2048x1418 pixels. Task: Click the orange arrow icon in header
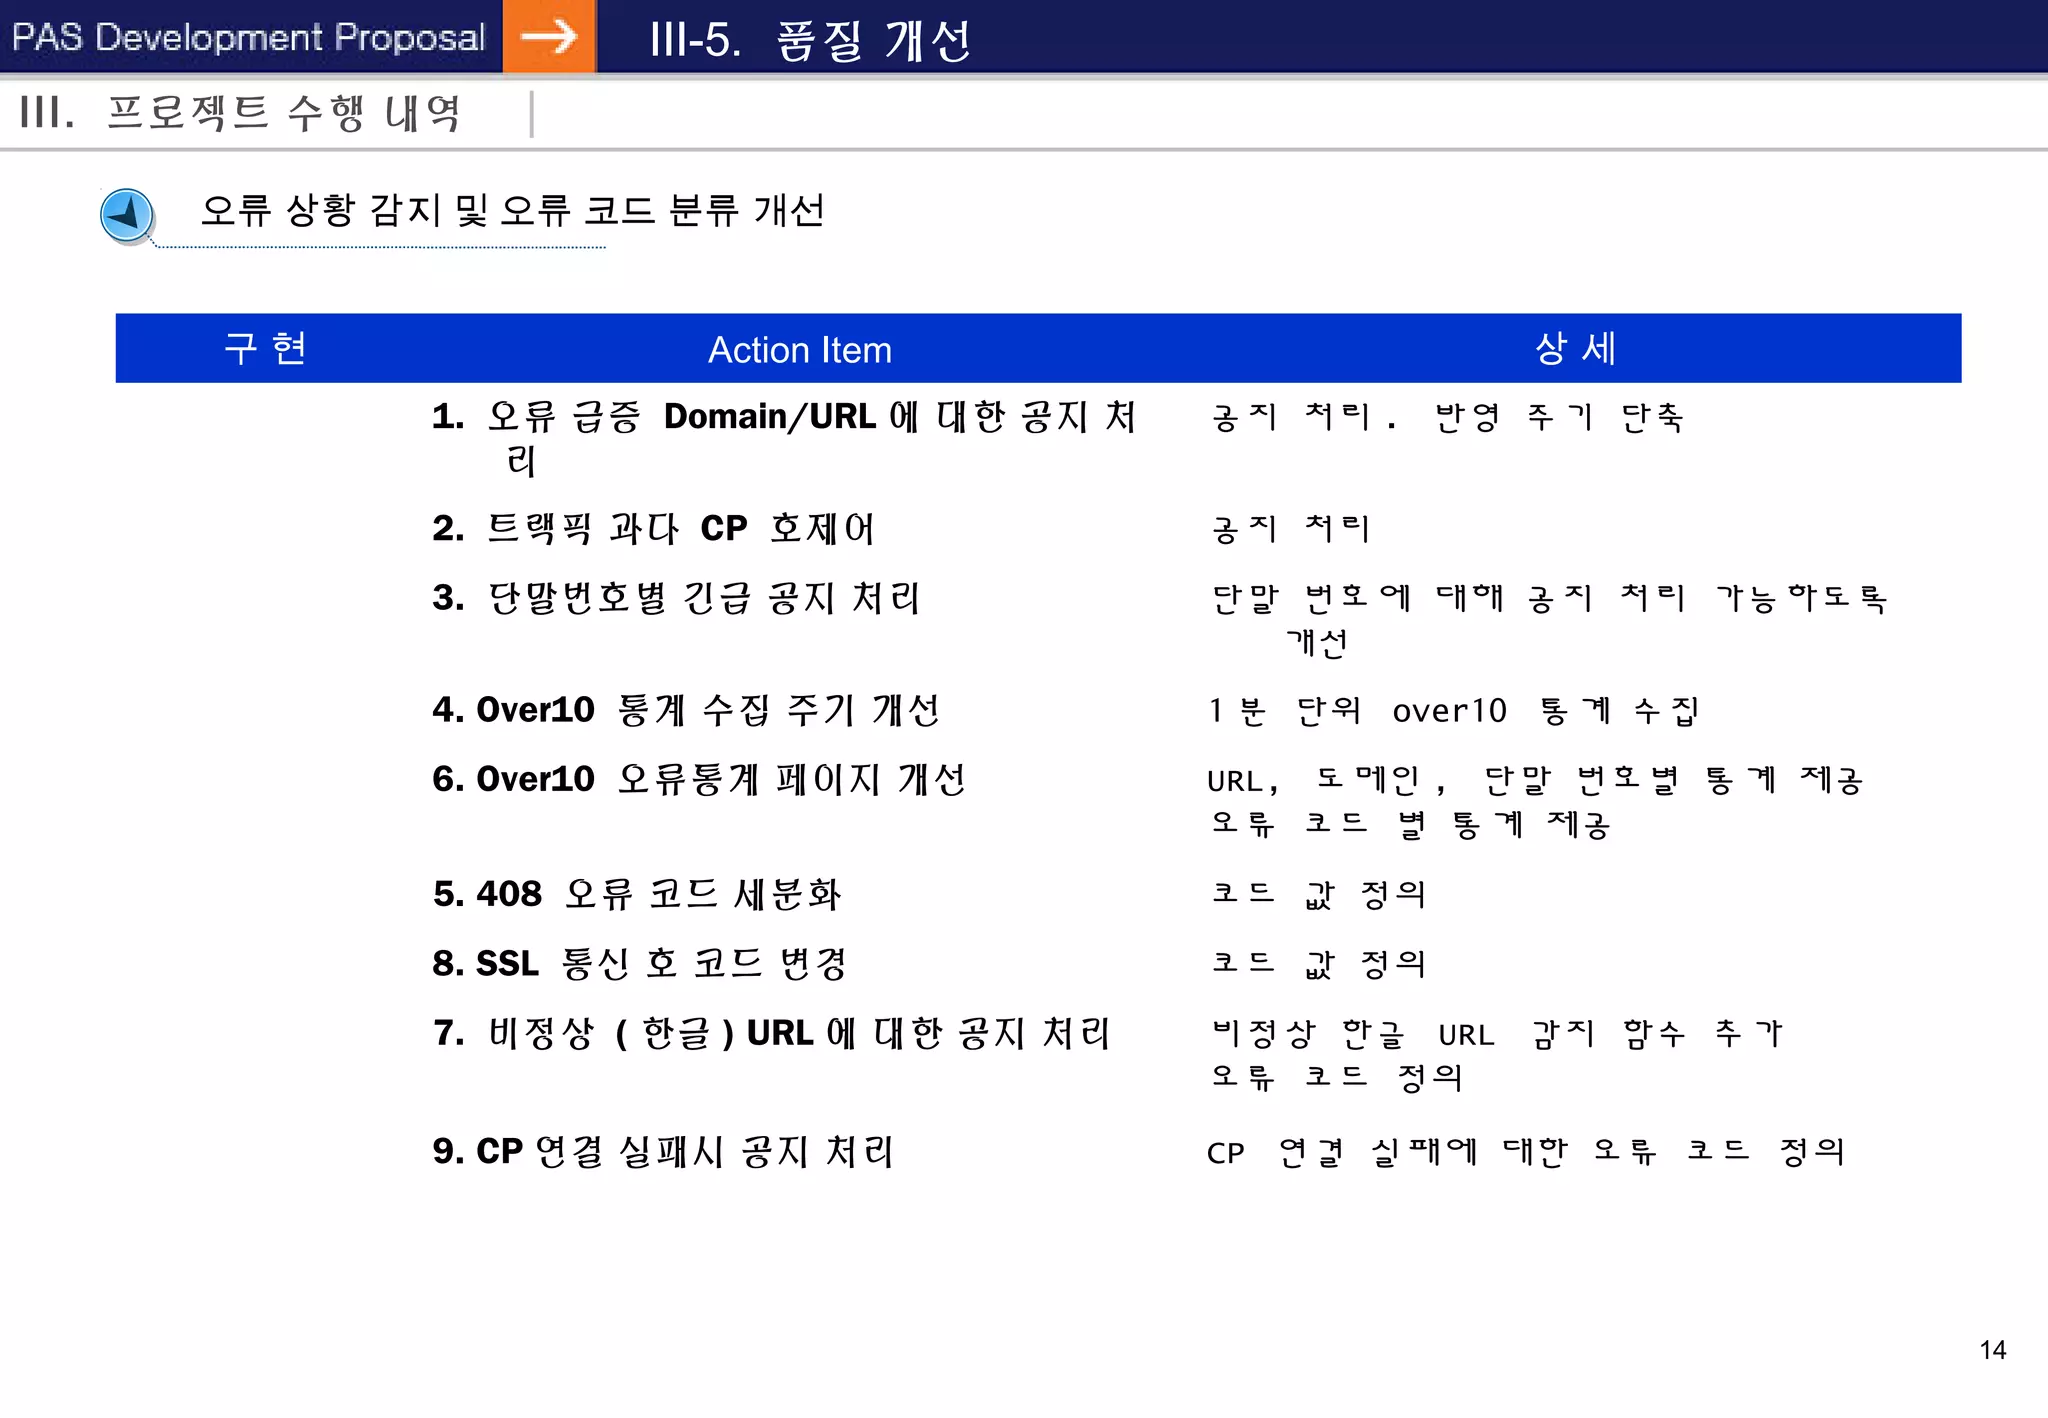(549, 37)
